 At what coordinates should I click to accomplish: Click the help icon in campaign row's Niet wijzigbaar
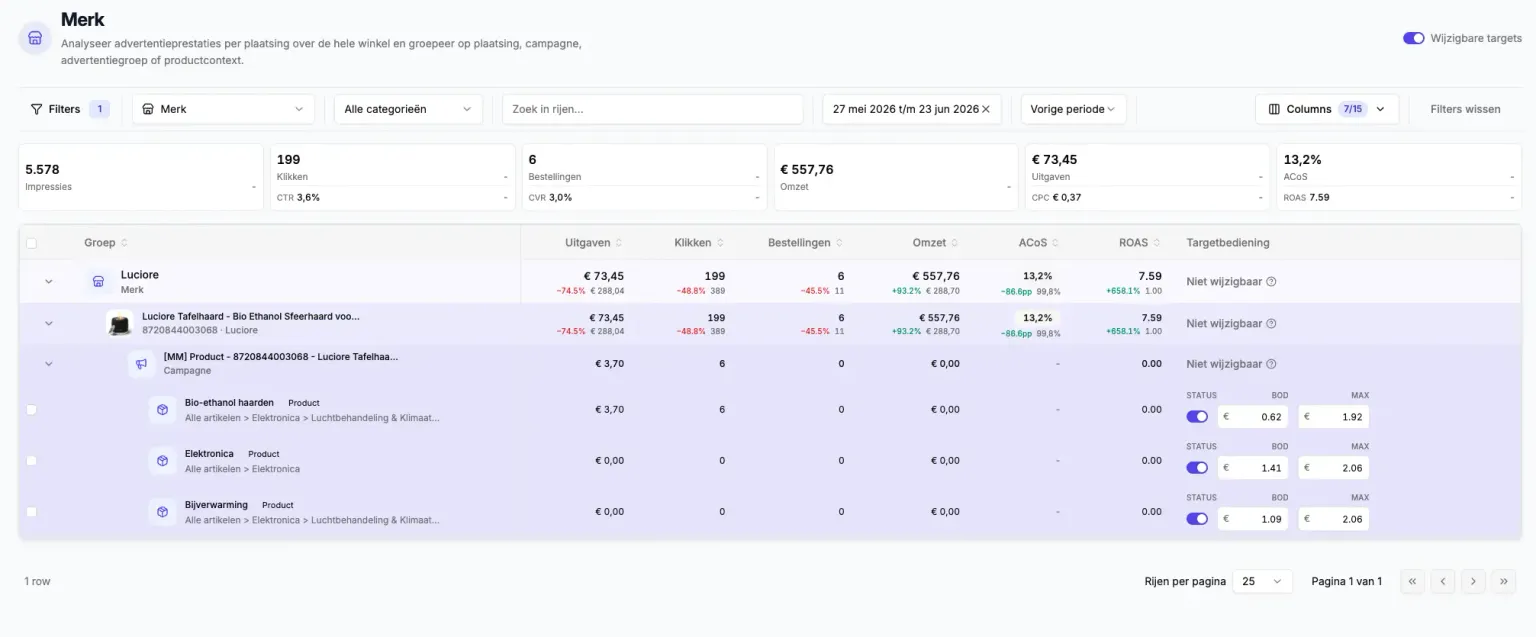(1271, 365)
